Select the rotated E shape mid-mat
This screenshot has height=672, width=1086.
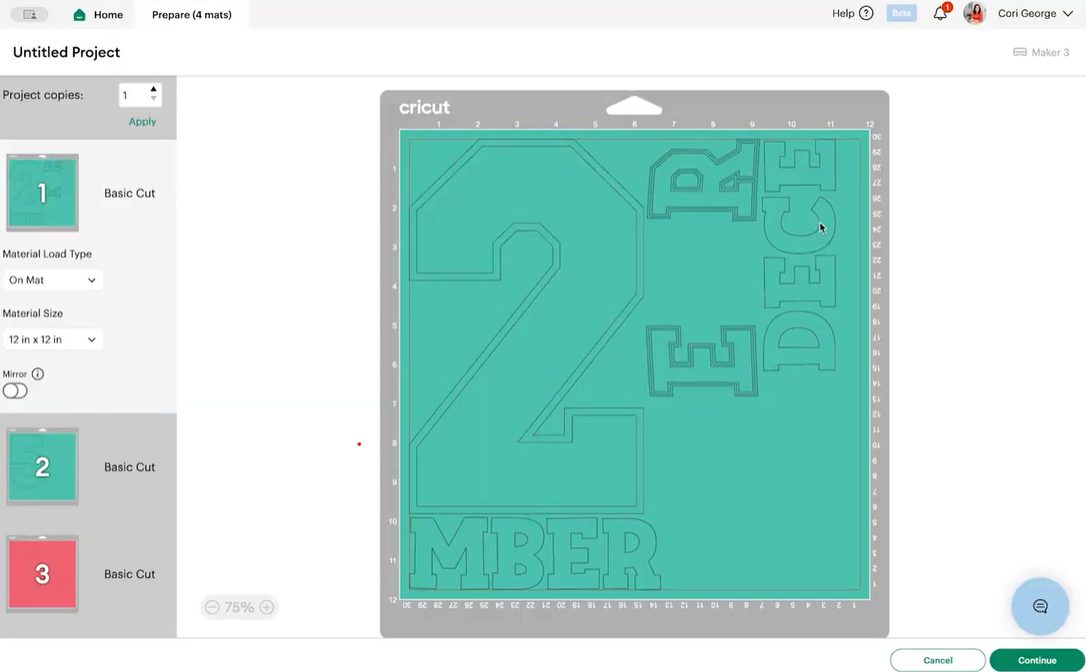(702, 361)
